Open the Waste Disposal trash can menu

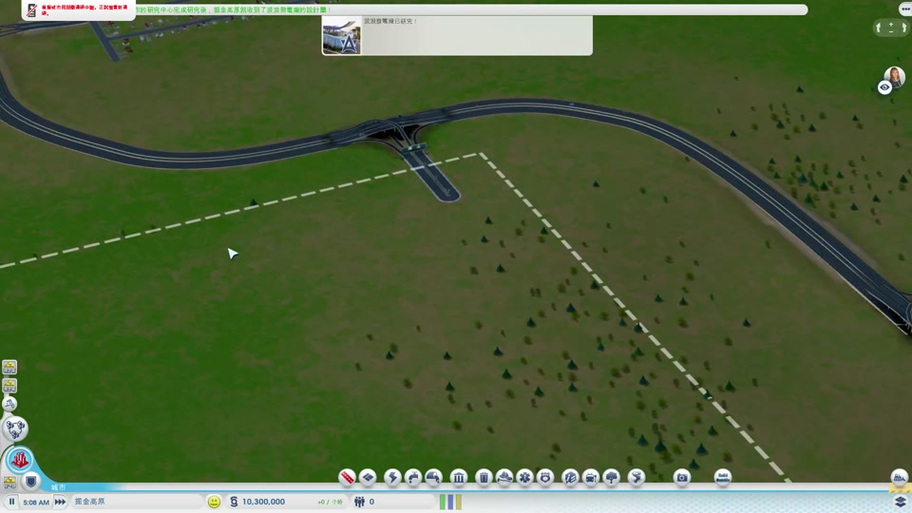click(483, 478)
